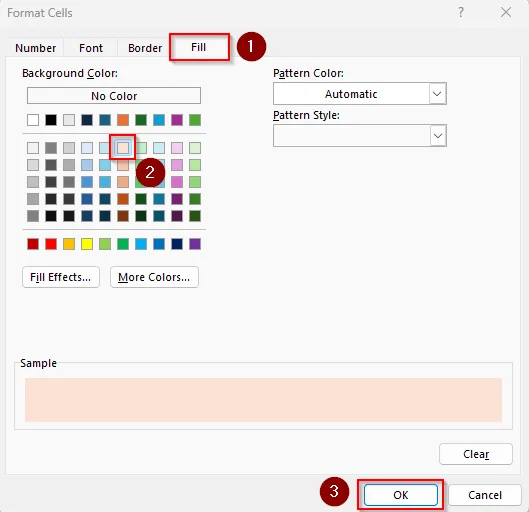Viewport: 529px width, 512px height.
Task: Choose the darkest plum swatch
Action: (177, 216)
